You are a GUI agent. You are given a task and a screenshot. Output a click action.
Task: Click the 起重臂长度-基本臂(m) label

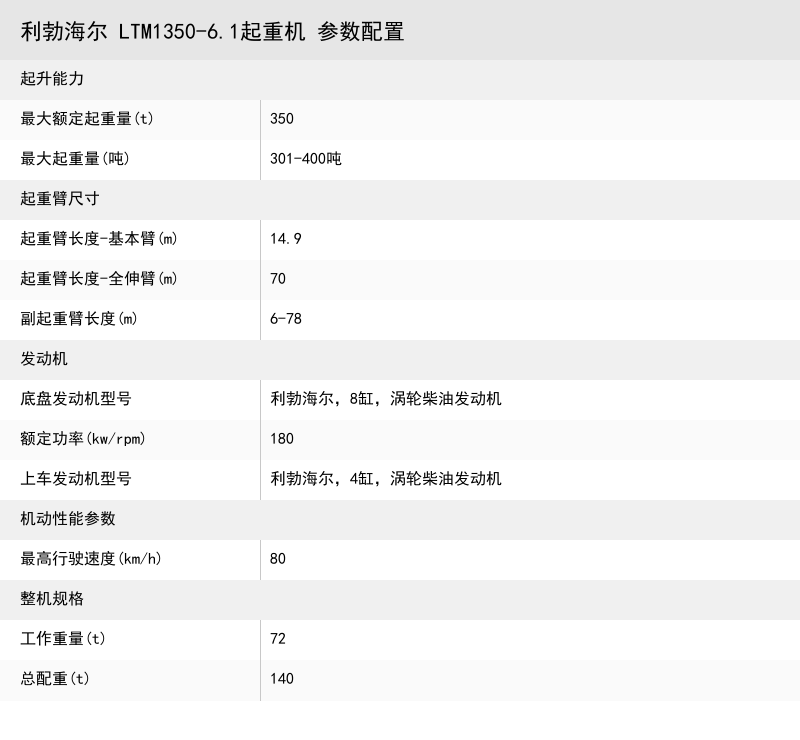point(101,239)
